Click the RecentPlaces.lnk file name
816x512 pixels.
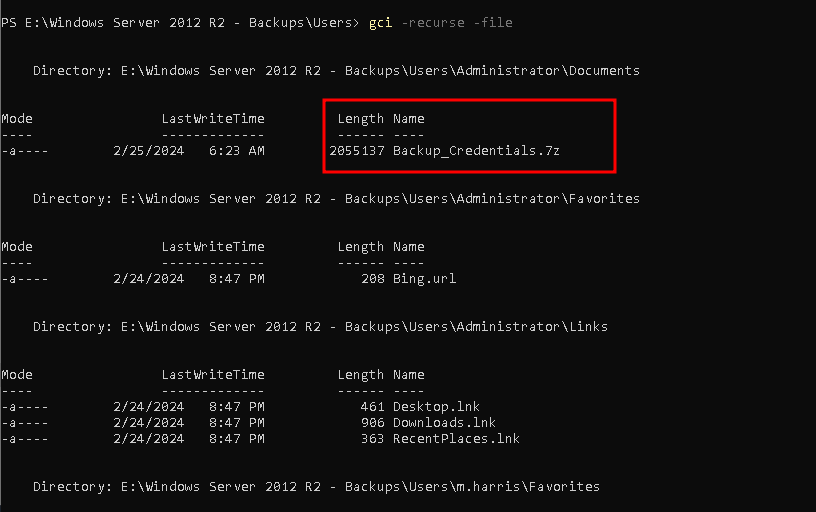point(456,439)
